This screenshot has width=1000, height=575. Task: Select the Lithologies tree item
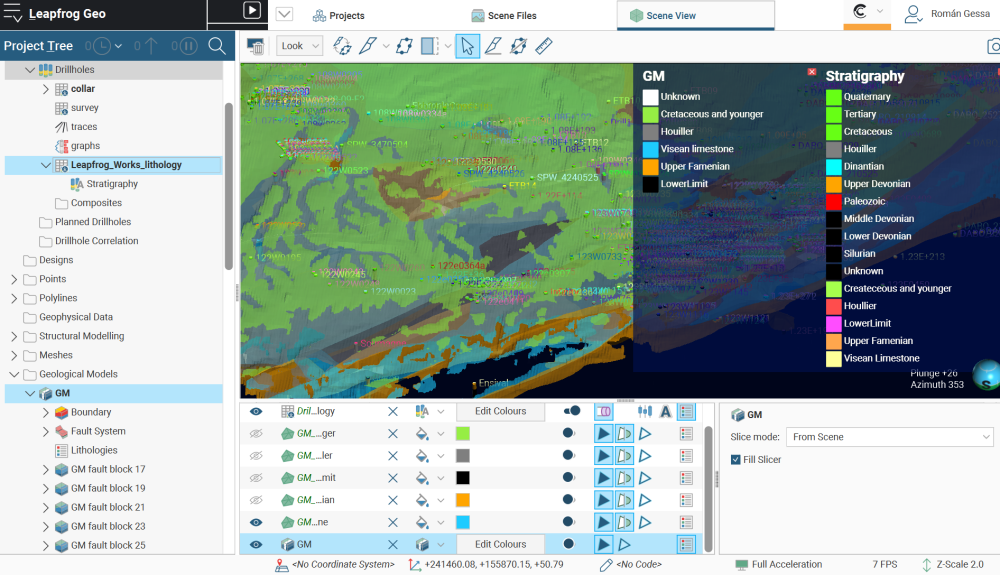pyautogui.click(x=94, y=451)
